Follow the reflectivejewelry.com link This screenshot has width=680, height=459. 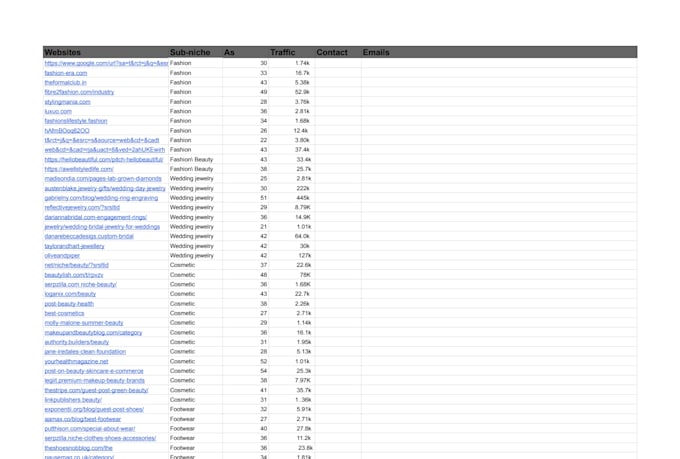82,207
